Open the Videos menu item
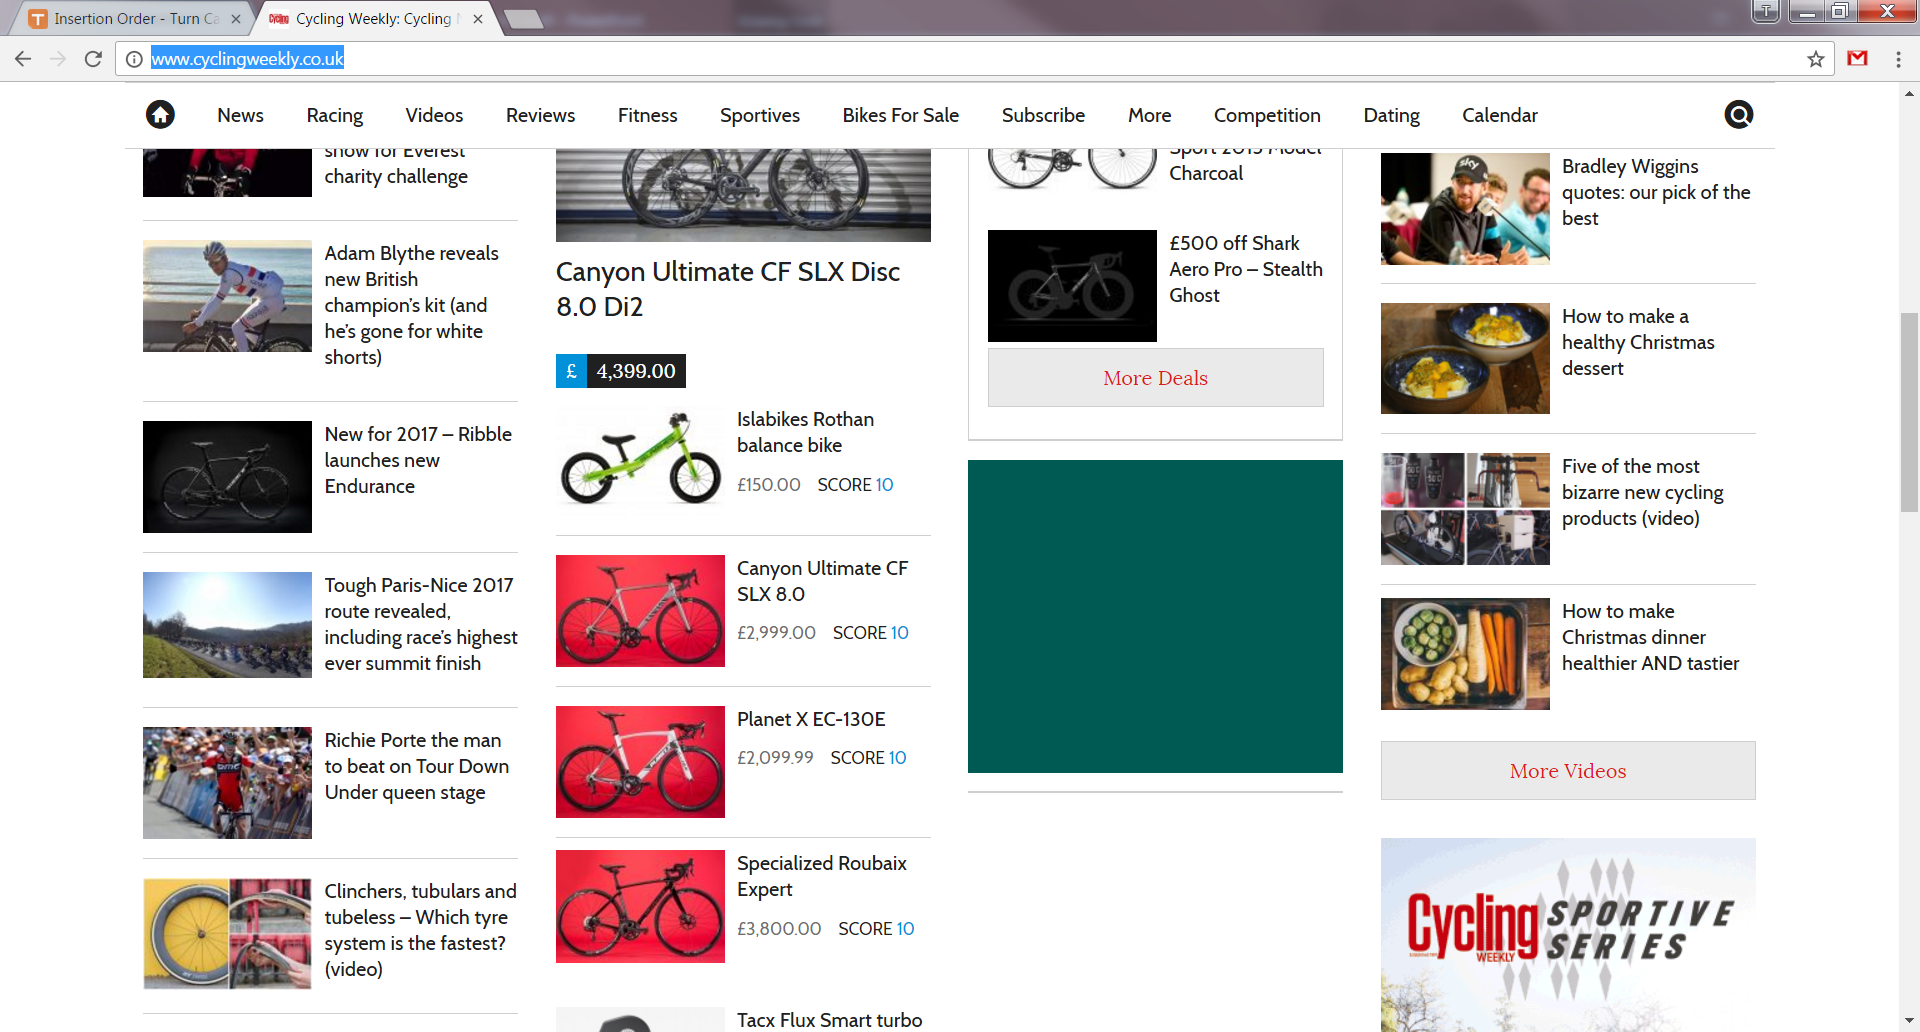The height and width of the screenshot is (1032, 1920). pos(434,115)
